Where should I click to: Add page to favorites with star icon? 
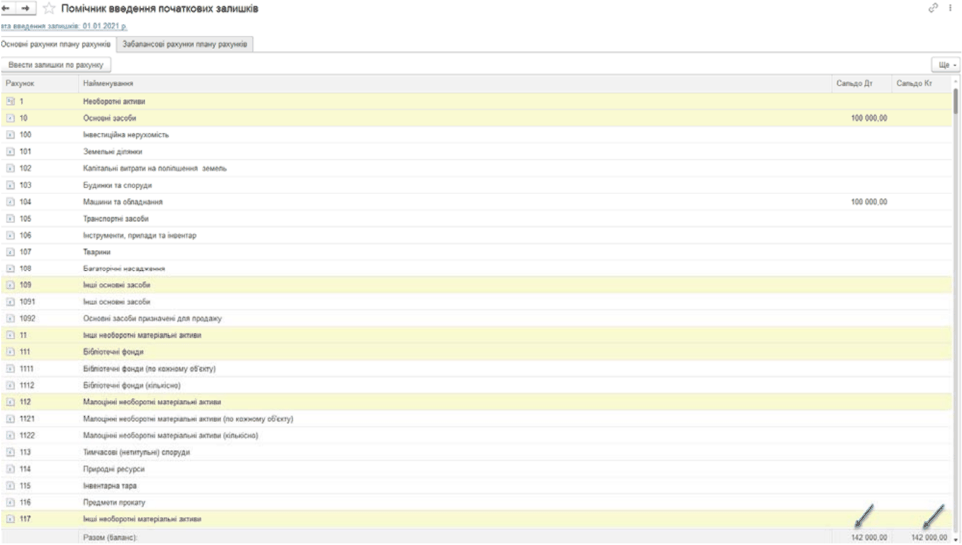coord(48,8)
